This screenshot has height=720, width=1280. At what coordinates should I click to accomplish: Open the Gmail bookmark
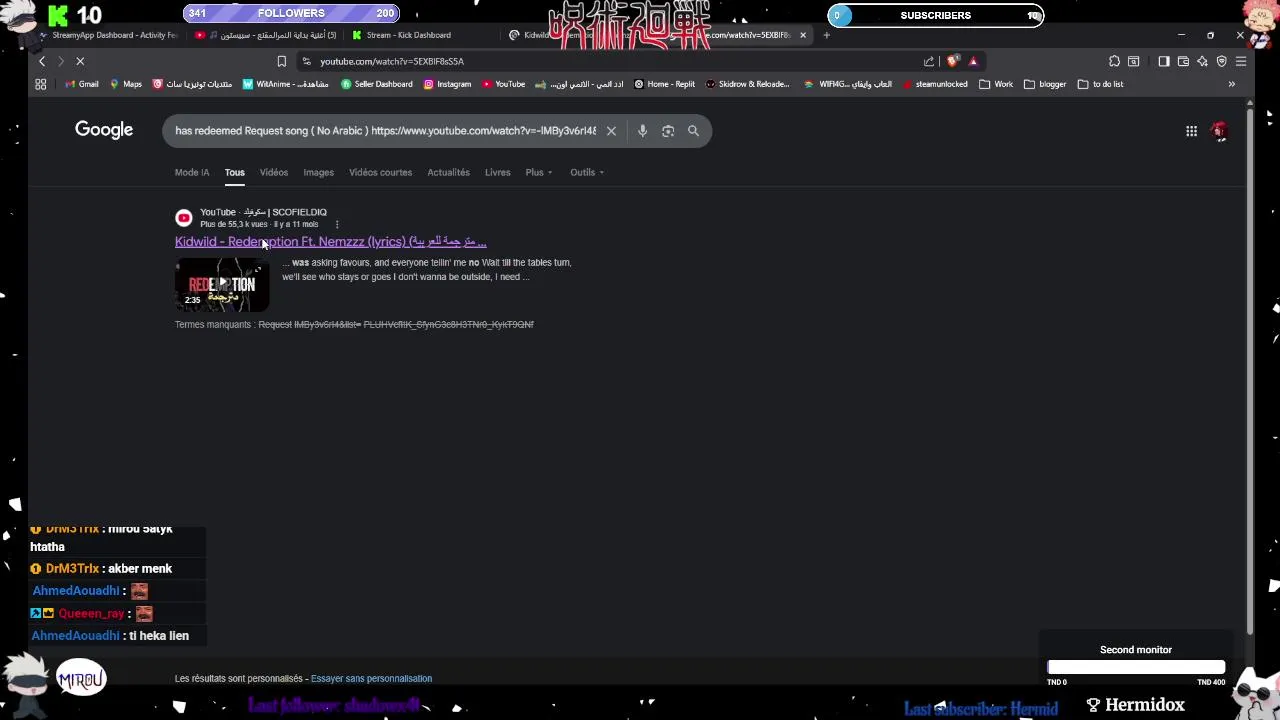(x=82, y=84)
